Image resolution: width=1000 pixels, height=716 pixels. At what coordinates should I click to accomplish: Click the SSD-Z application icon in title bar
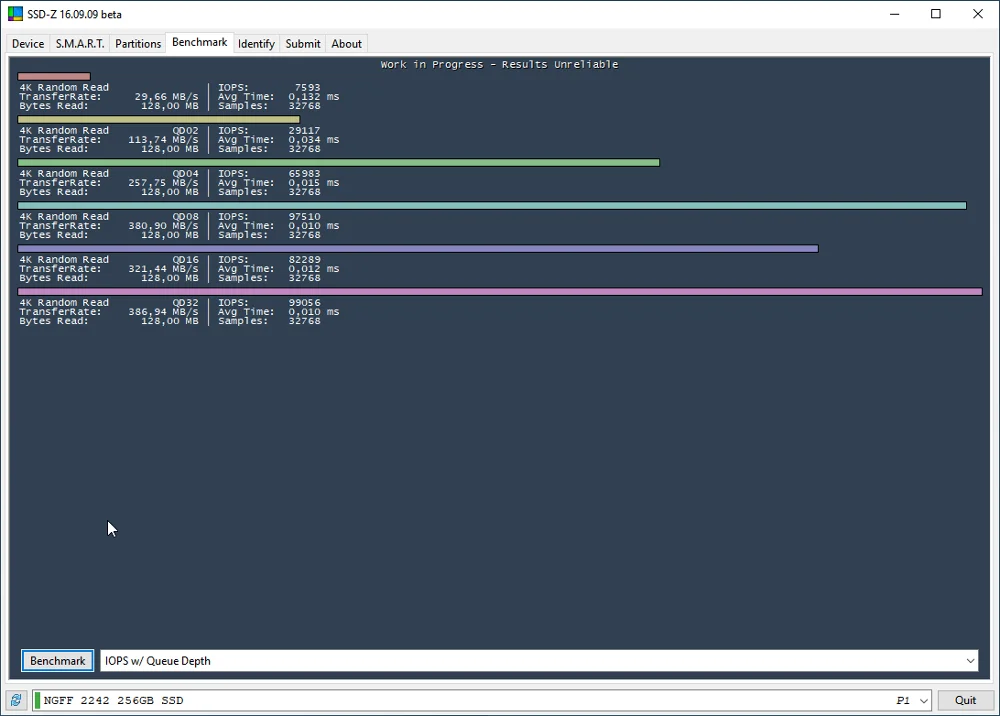point(15,14)
